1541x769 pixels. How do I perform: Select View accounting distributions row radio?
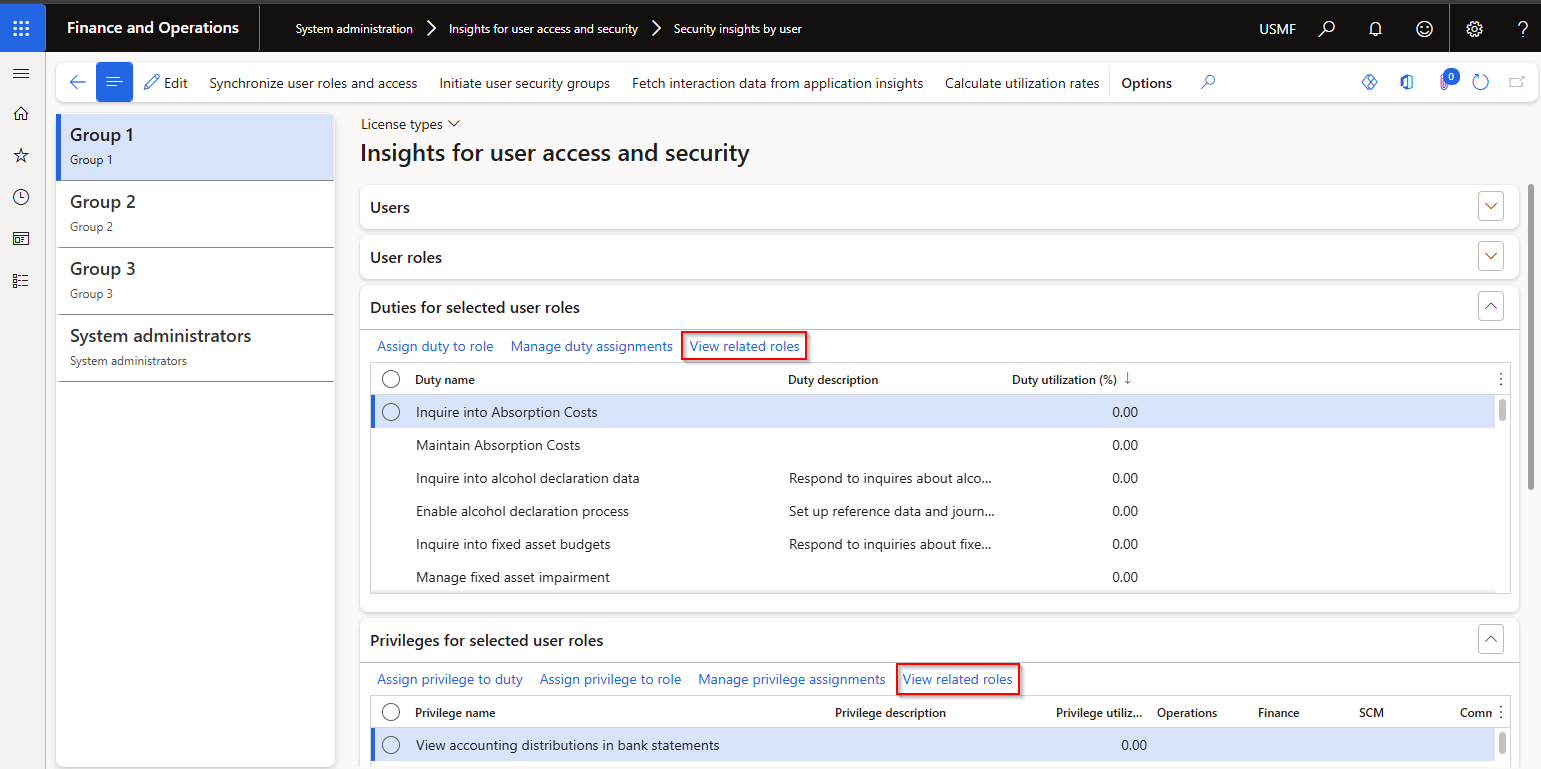[391, 745]
